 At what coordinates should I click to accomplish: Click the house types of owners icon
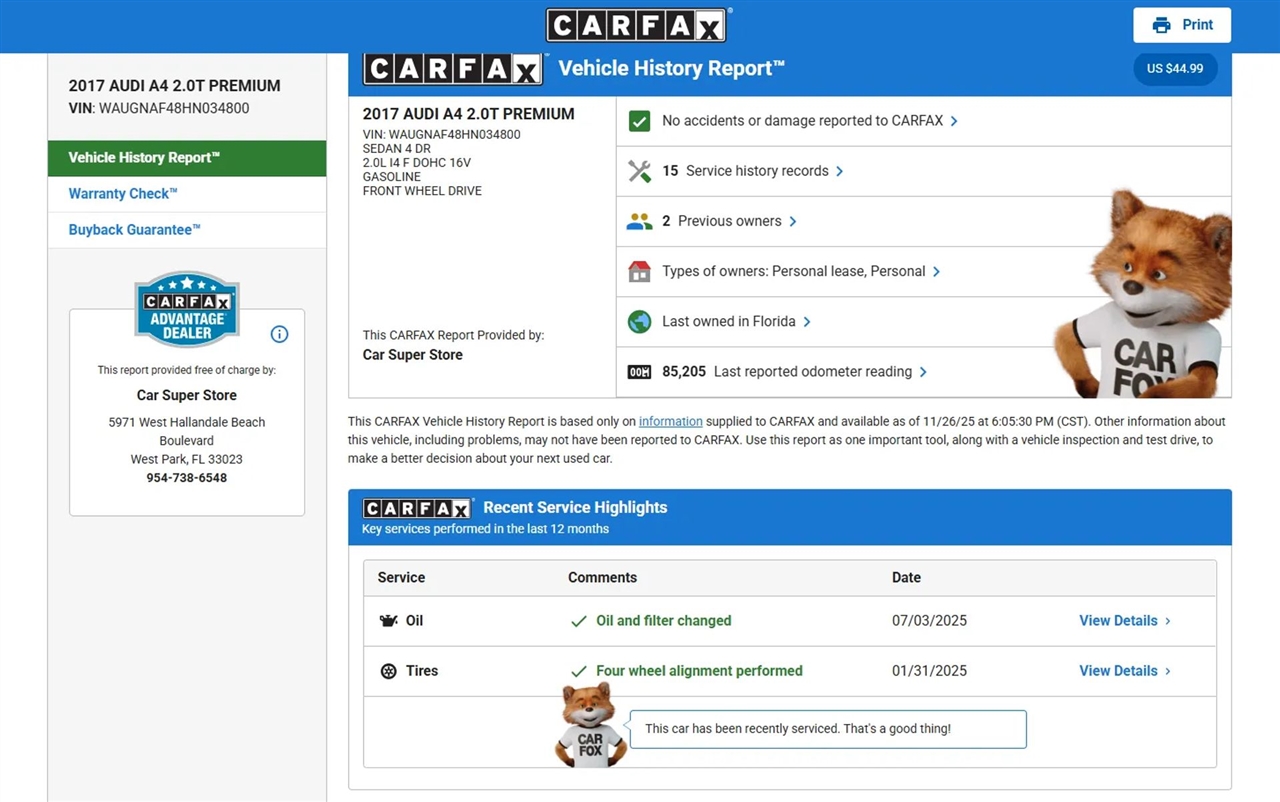tap(639, 271)
